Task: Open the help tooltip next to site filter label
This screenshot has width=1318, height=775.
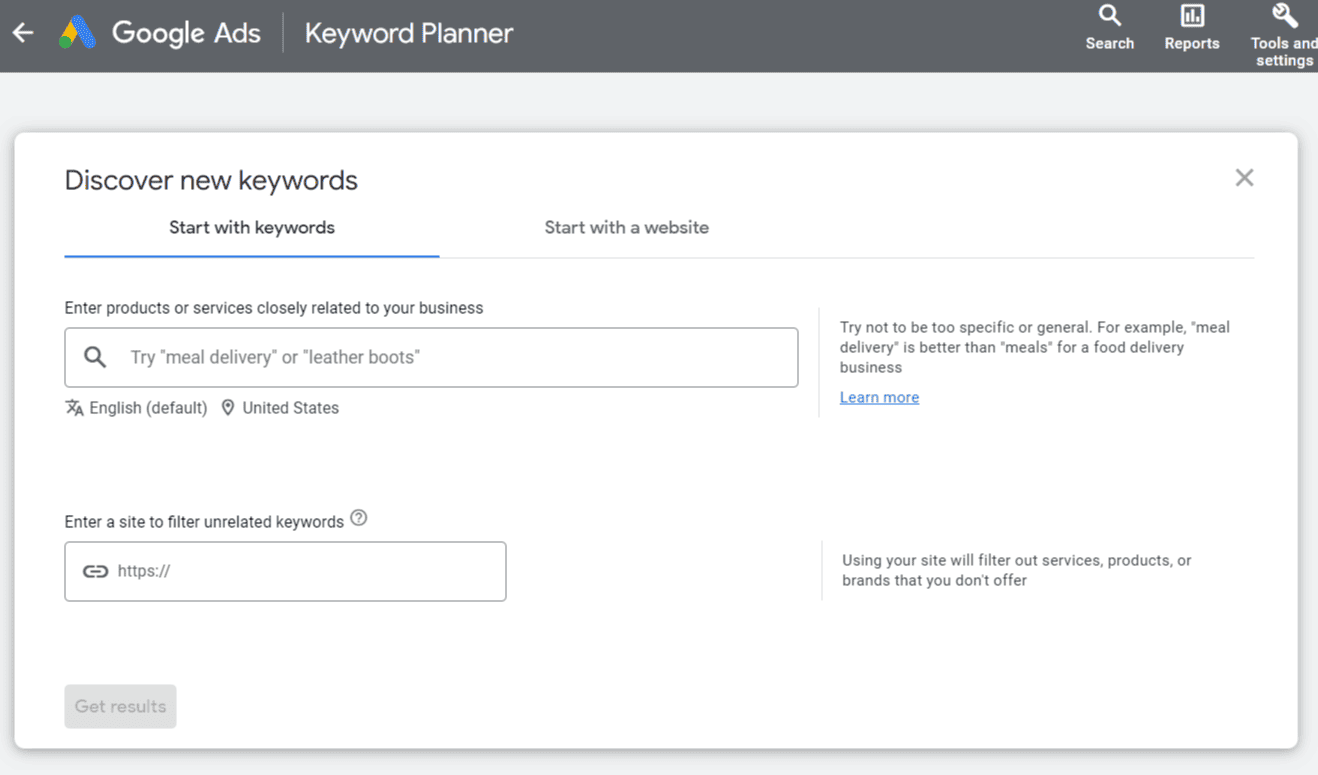Action: pyautogui.click(x=359, y=518)
